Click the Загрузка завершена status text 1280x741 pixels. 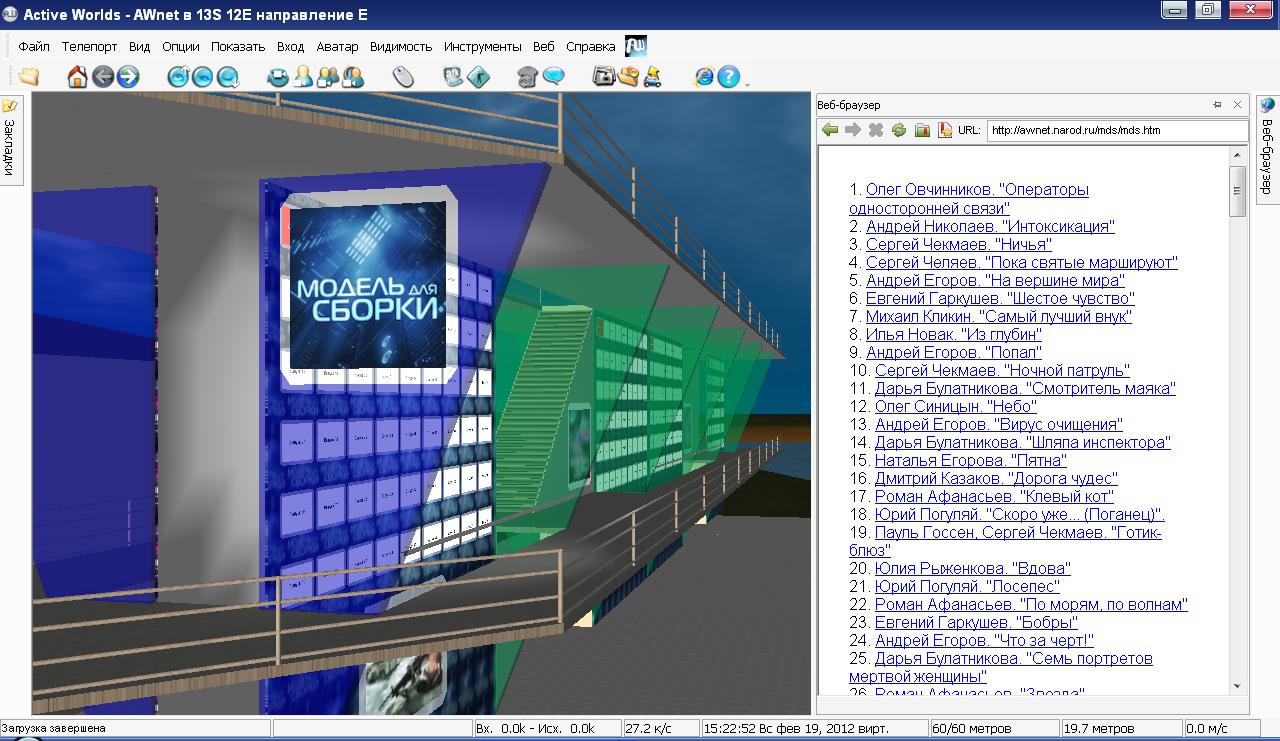(54, 728)
